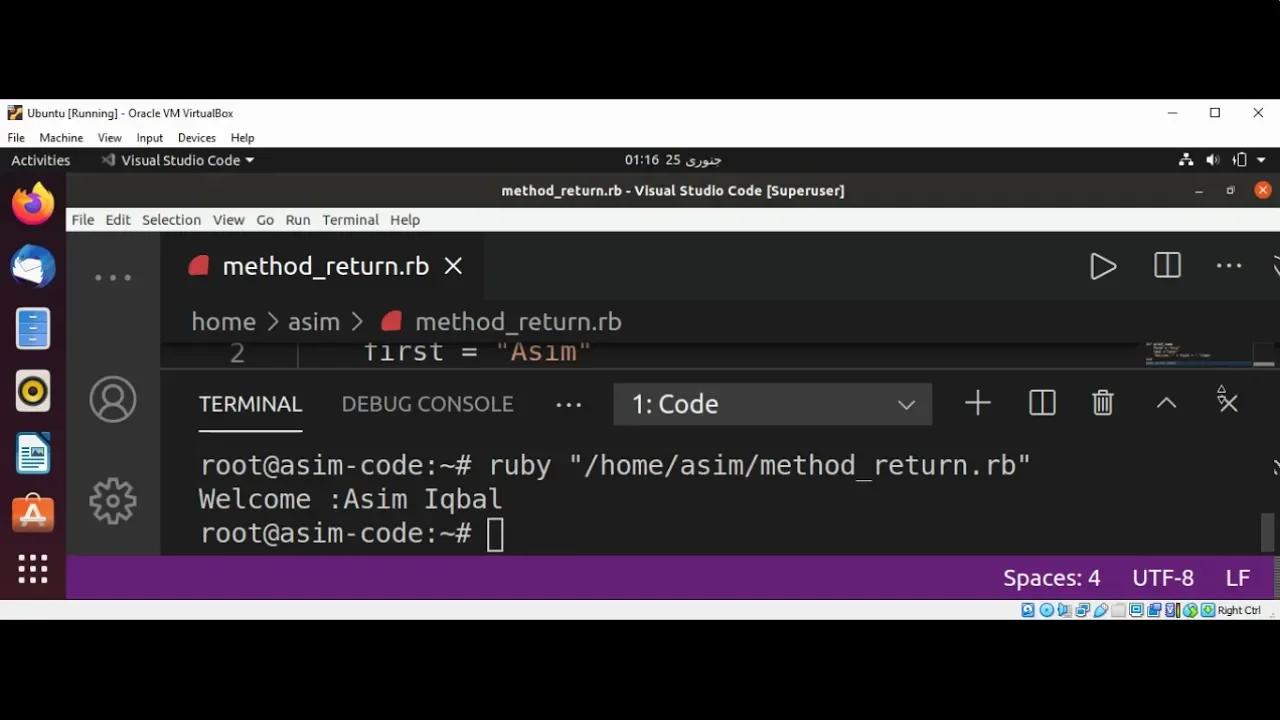Screen dimensions: 1280x720
Task: Select UTF-8 encoding in the status bar
Action: [x=1162, y=577]
